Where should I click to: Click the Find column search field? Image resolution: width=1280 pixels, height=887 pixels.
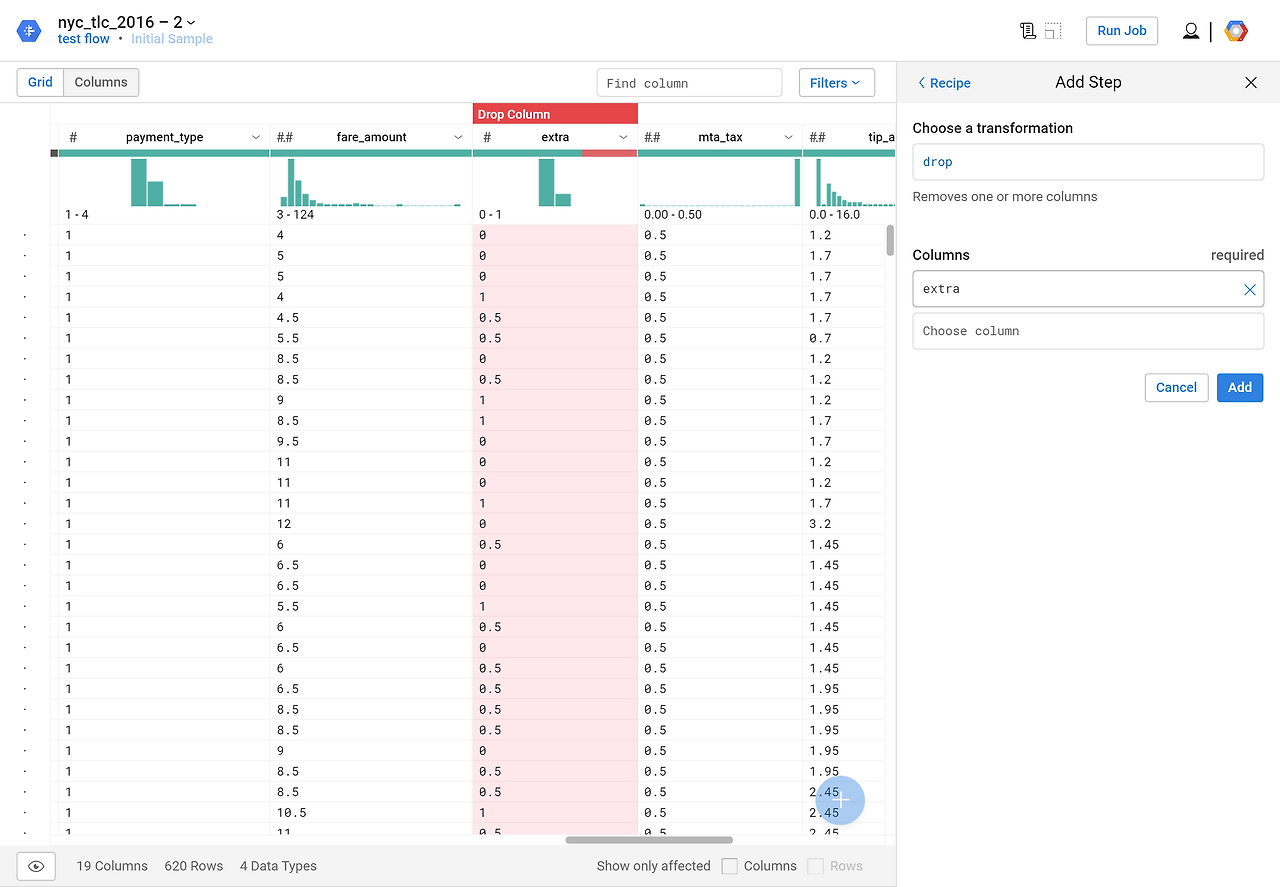(x=689, y=82)
